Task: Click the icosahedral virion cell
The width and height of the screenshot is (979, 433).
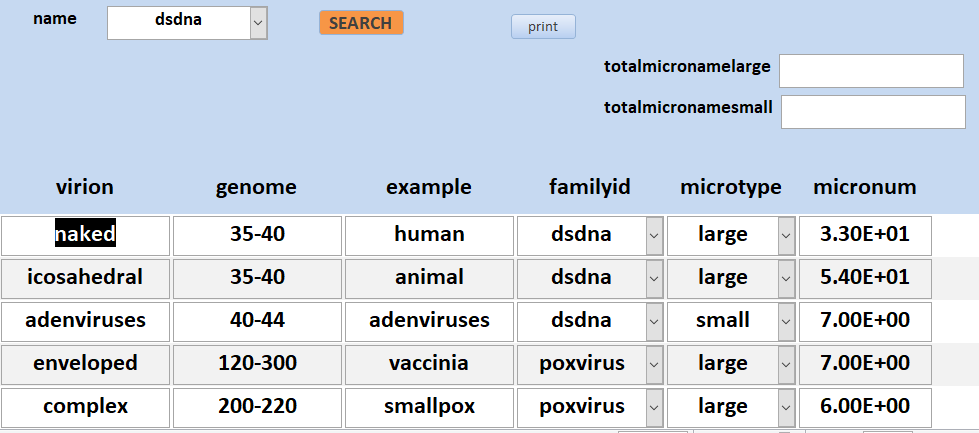Action: [86, 279]
